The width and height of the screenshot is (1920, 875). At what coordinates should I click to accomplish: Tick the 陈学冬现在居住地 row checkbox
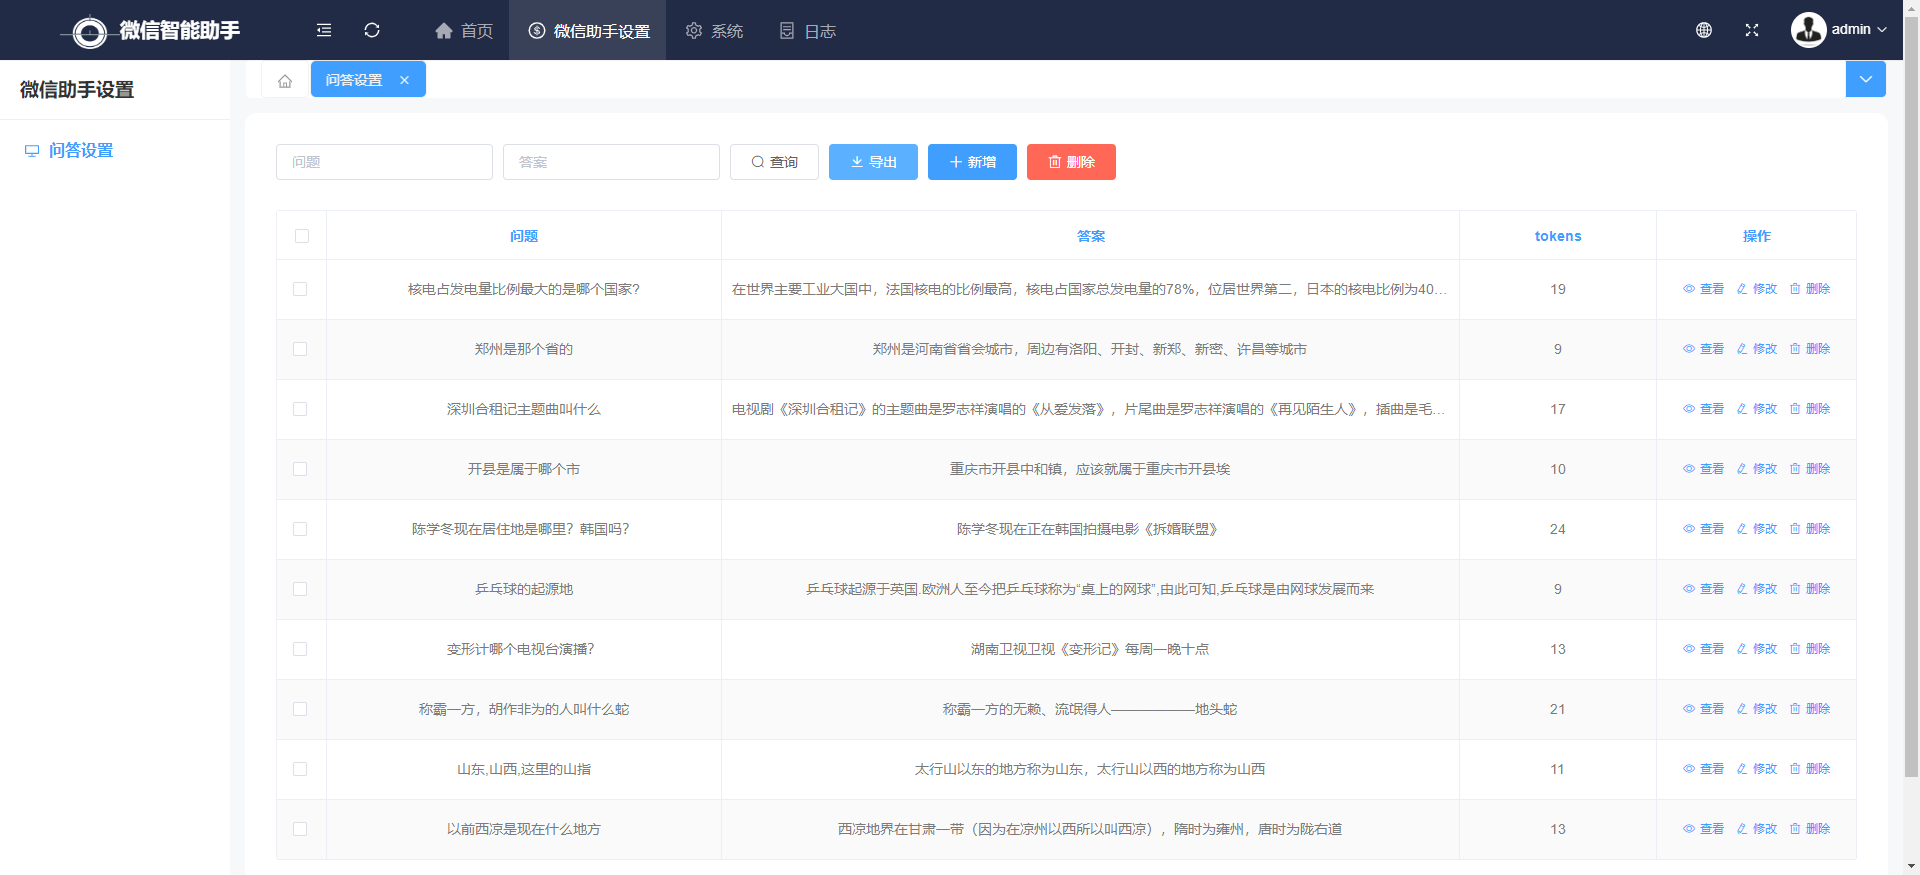(300, 529)
